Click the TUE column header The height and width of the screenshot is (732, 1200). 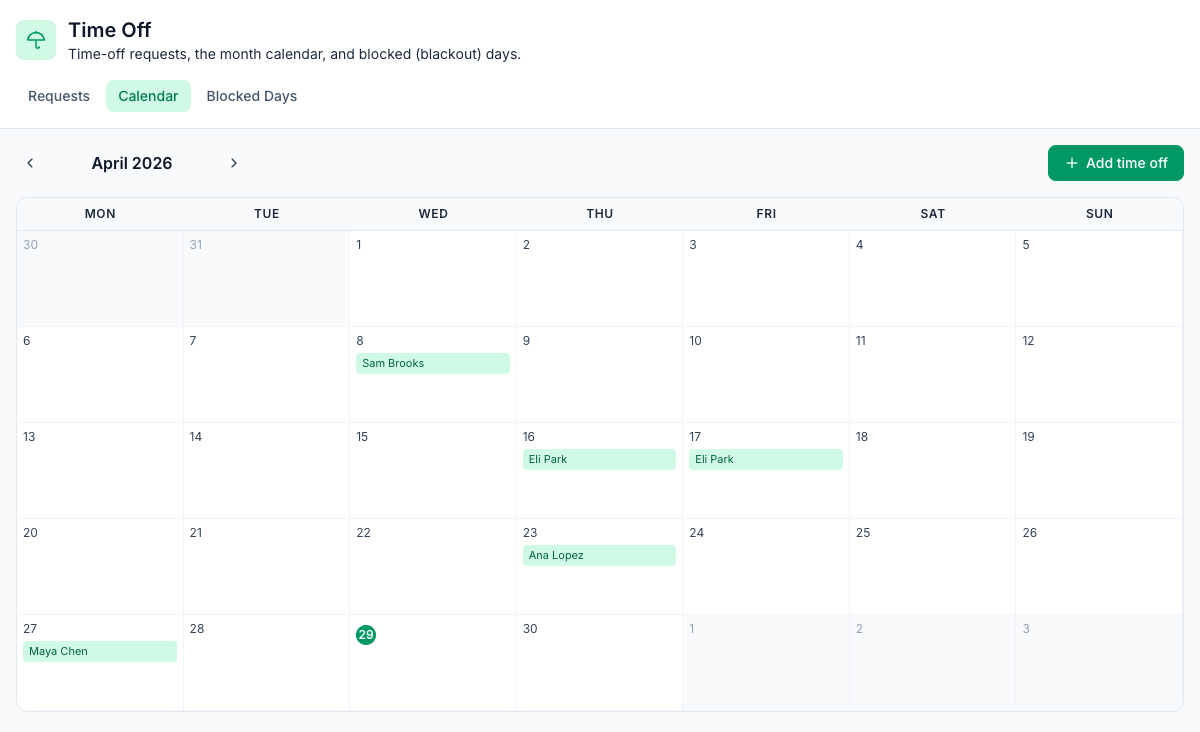coord(267,214)
